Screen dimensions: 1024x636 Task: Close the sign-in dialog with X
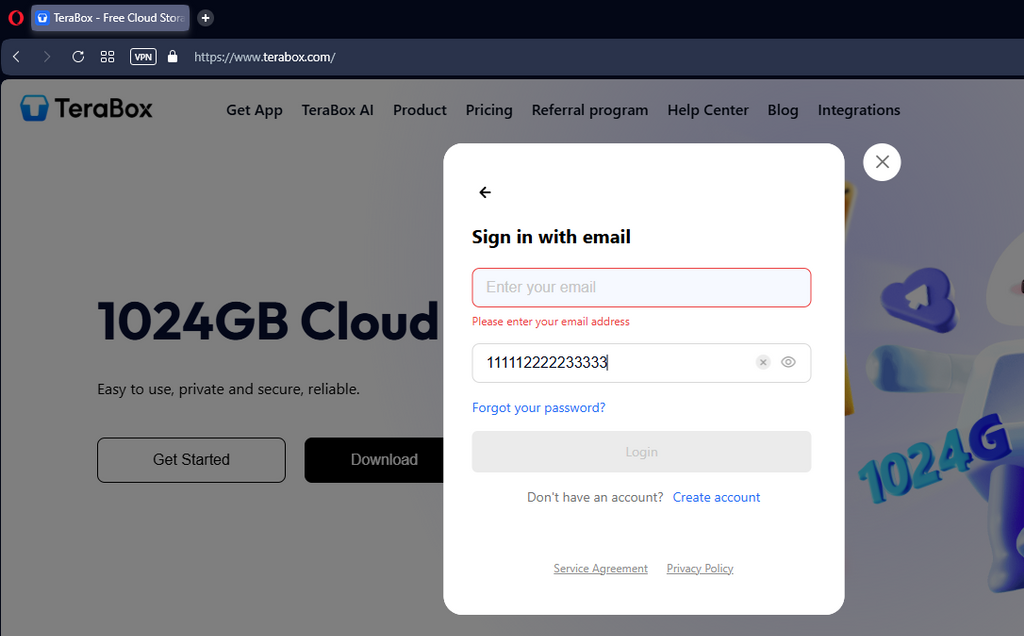pyautogui.click(x=882, y=162)
